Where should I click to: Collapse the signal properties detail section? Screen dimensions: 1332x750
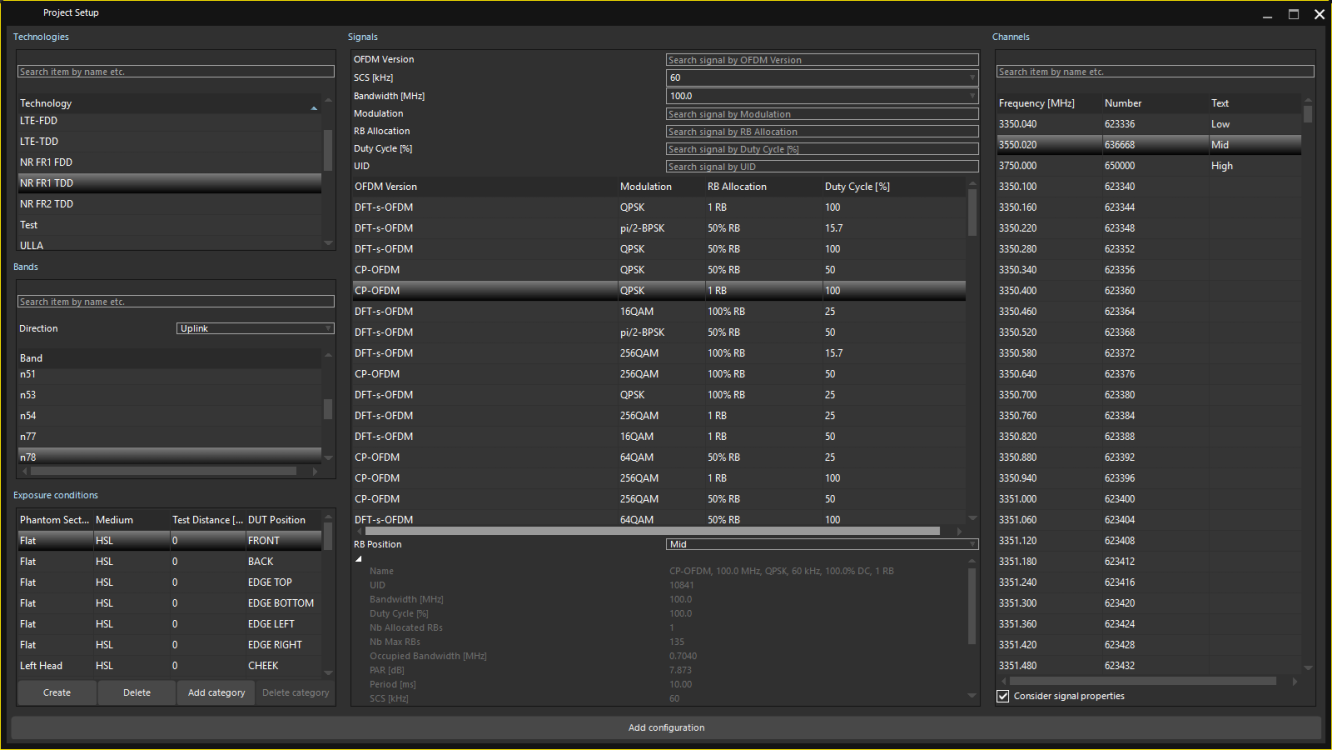point(359,558)
